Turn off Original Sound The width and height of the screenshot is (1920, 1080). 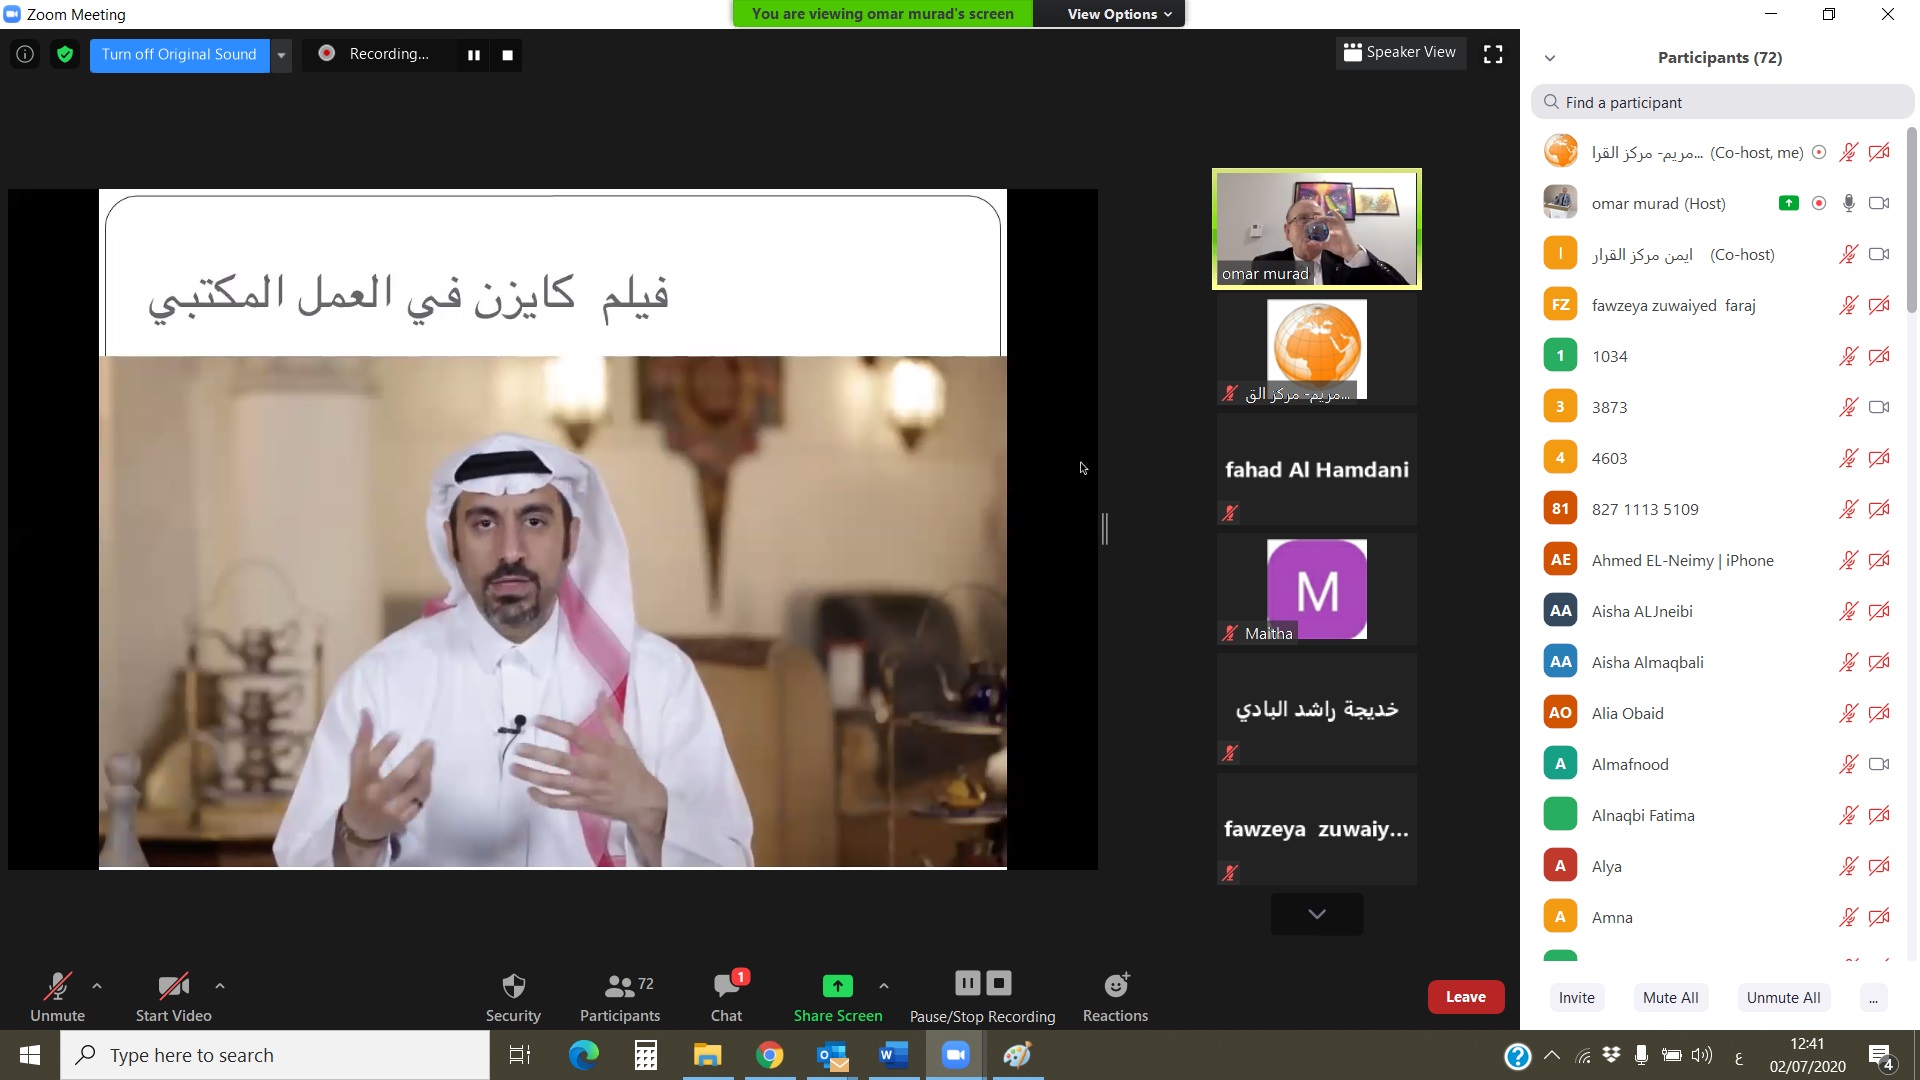(x=179, y=55)
